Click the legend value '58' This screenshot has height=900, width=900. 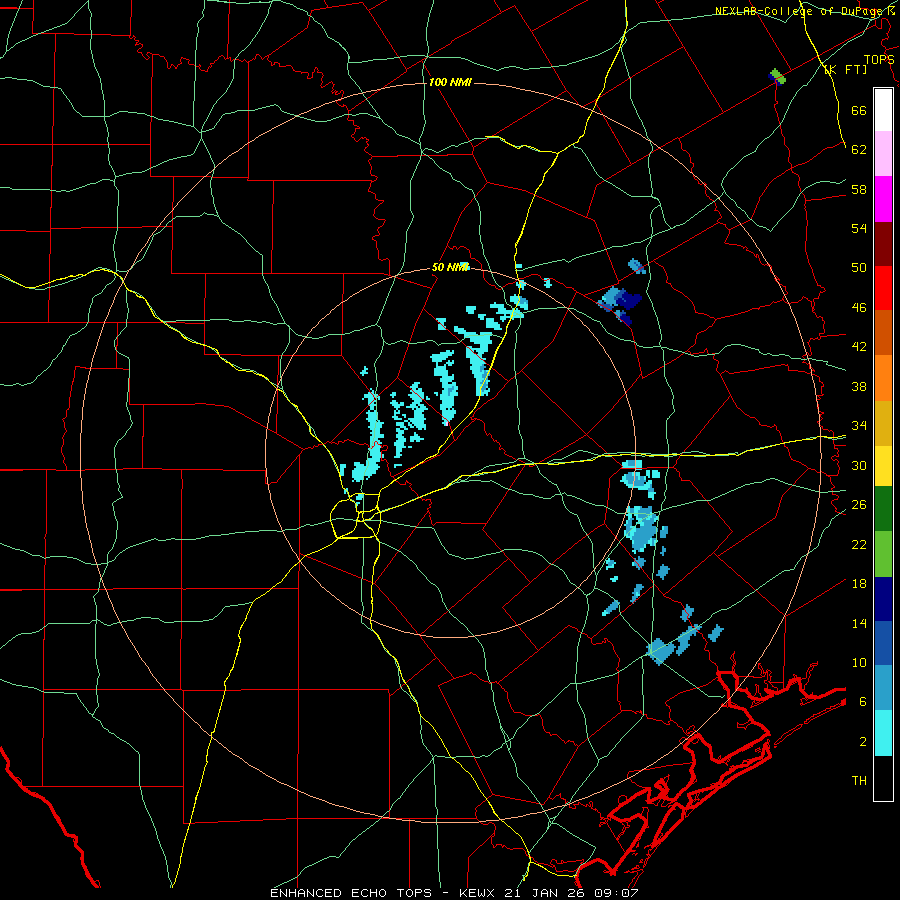coord(859,189)
